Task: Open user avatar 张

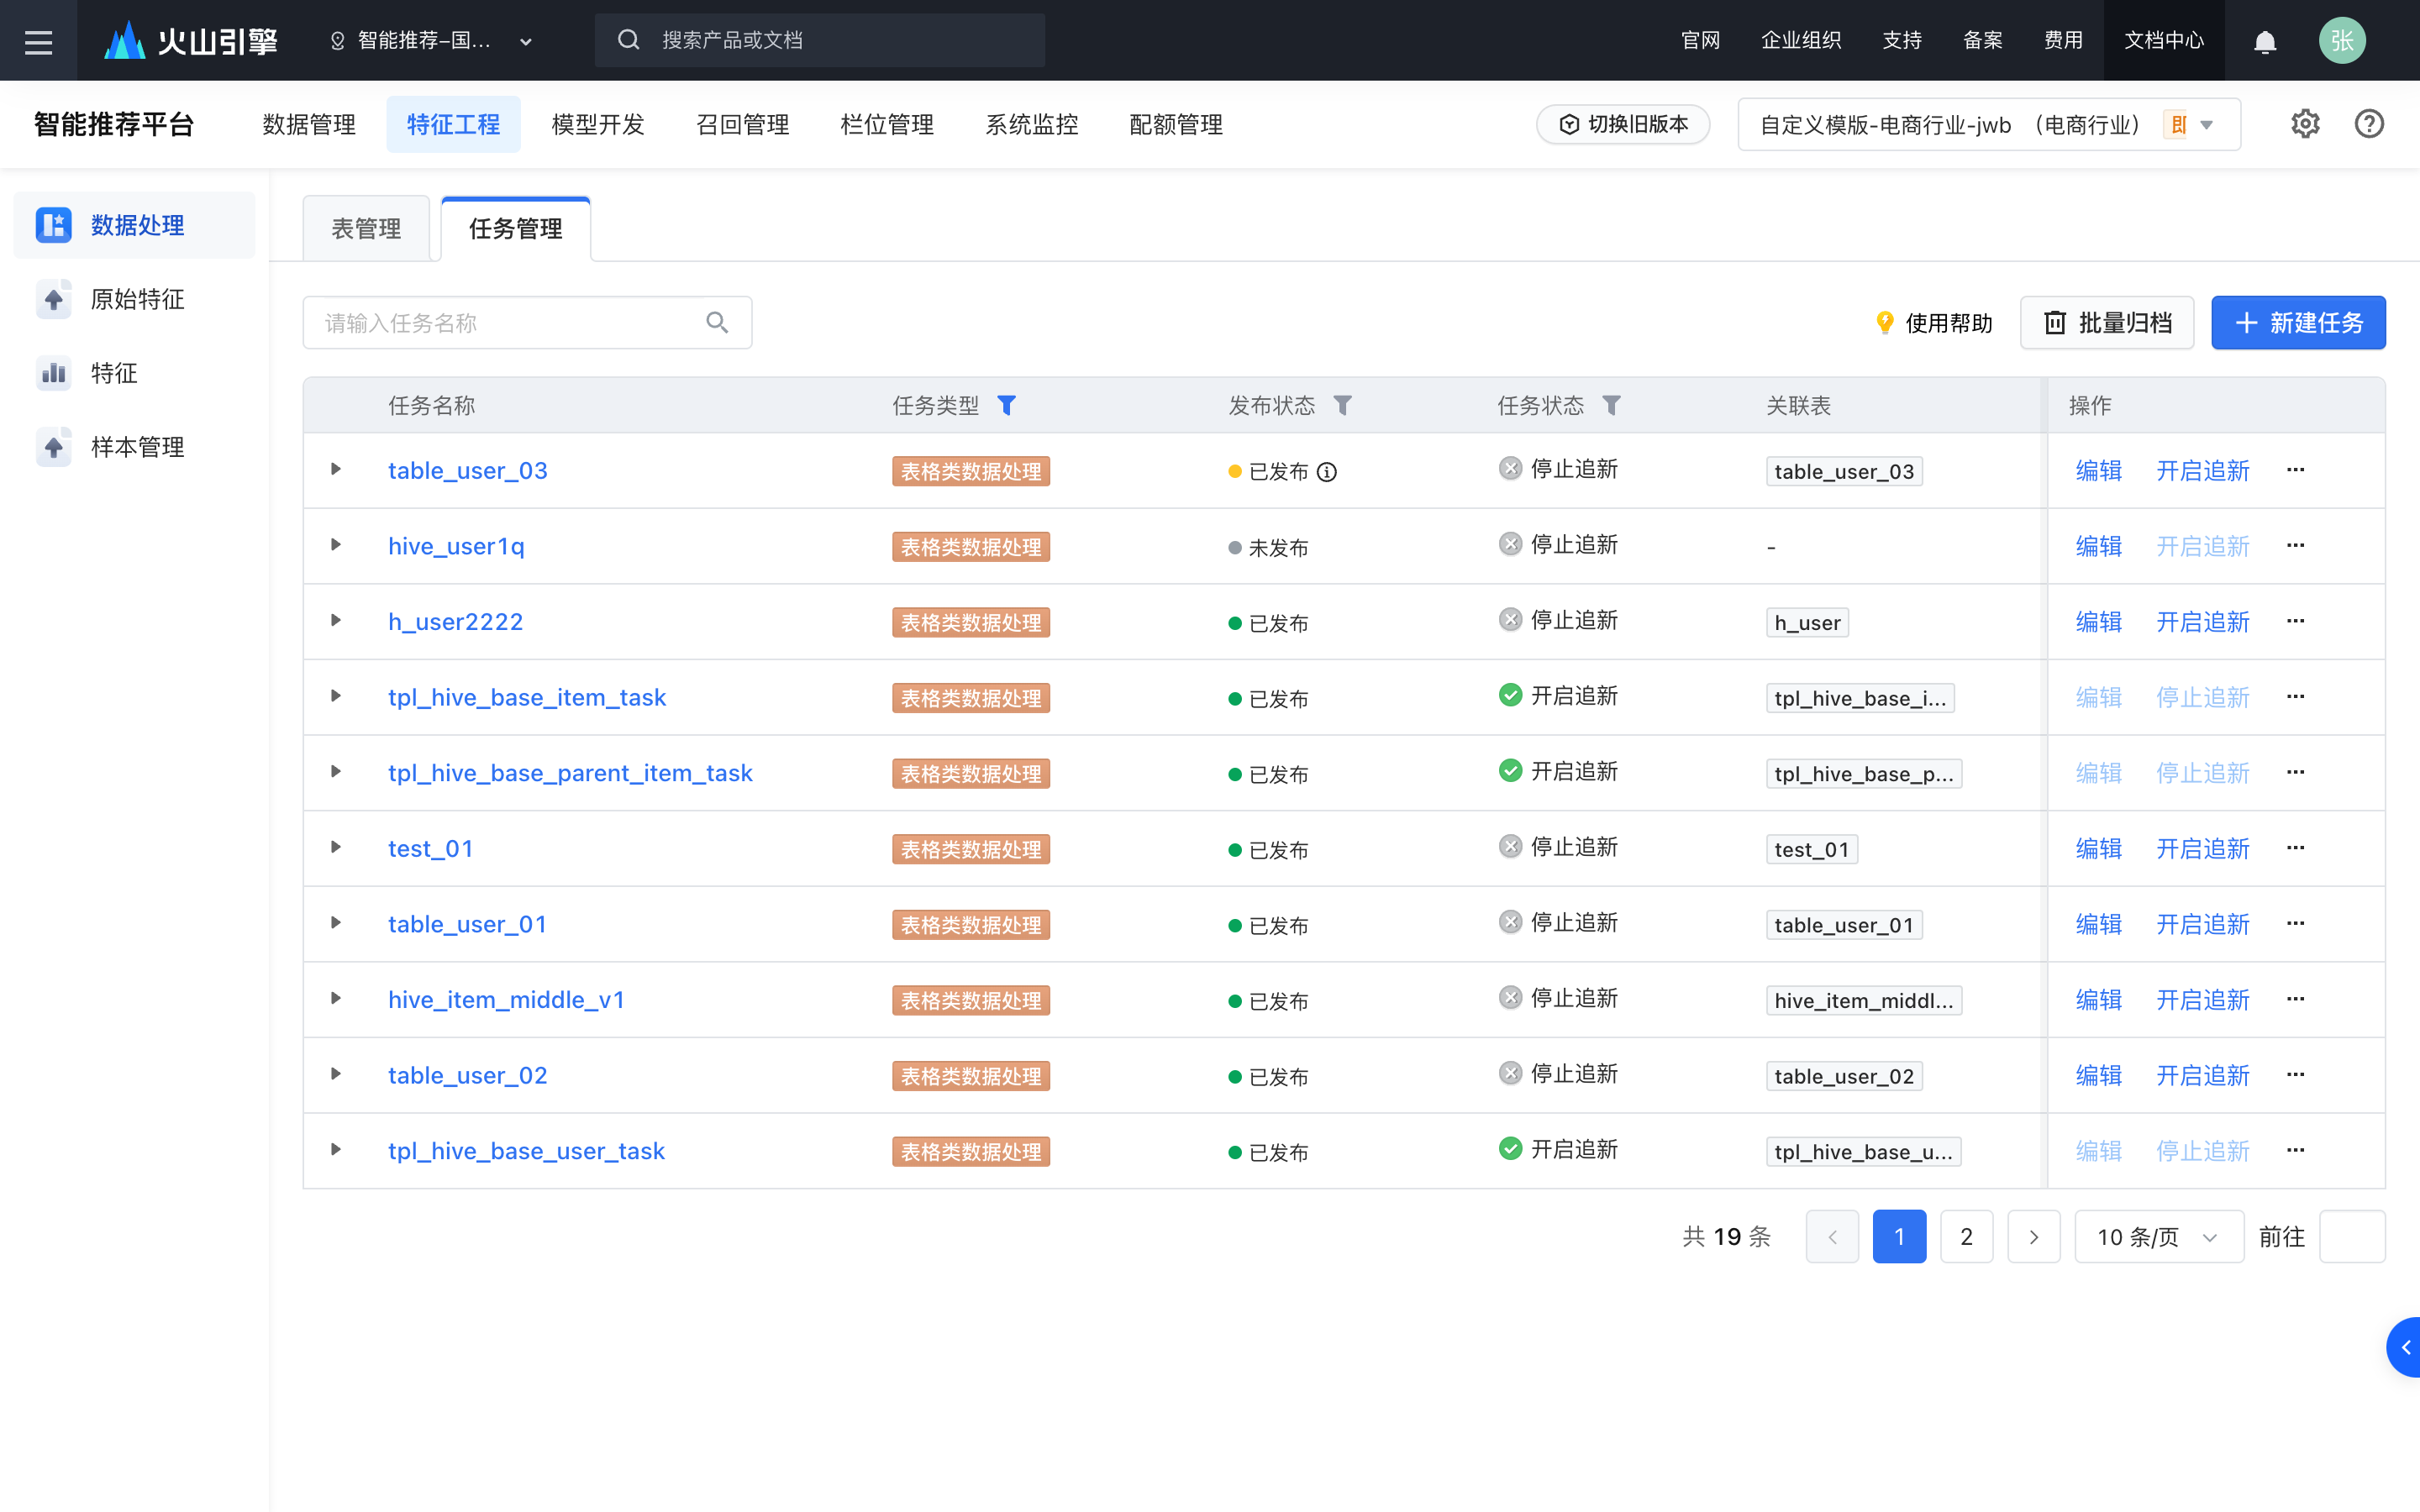Action: tap(2341, 41)
